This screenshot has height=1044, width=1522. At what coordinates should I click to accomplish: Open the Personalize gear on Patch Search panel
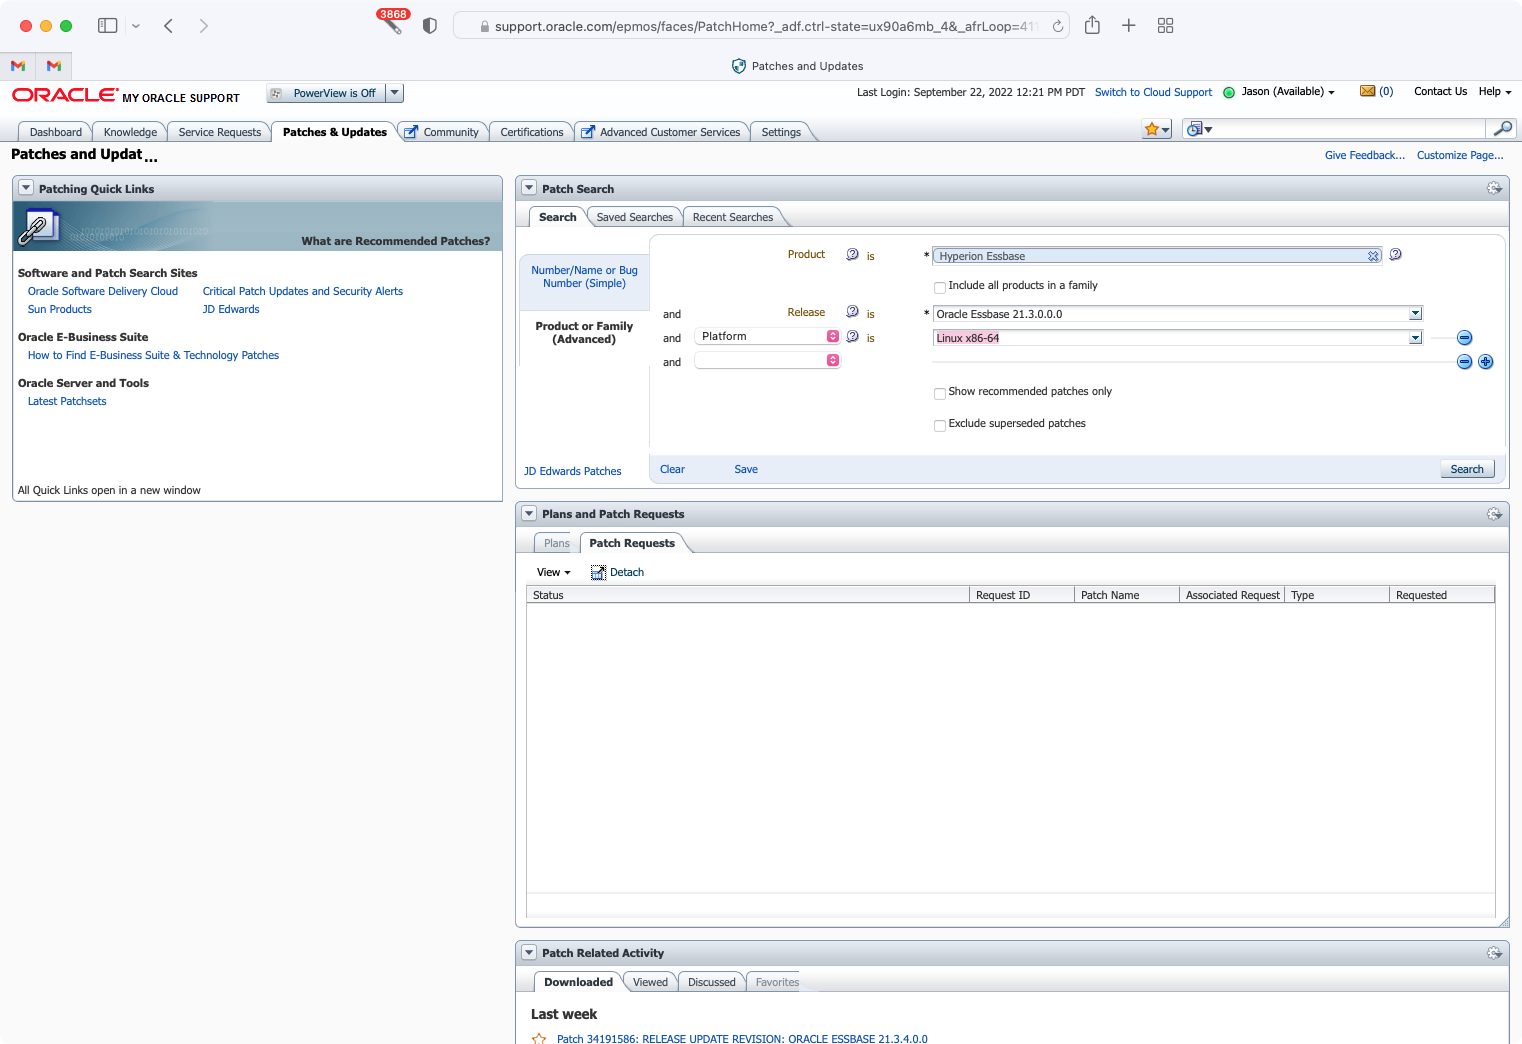coord(1494,188)
